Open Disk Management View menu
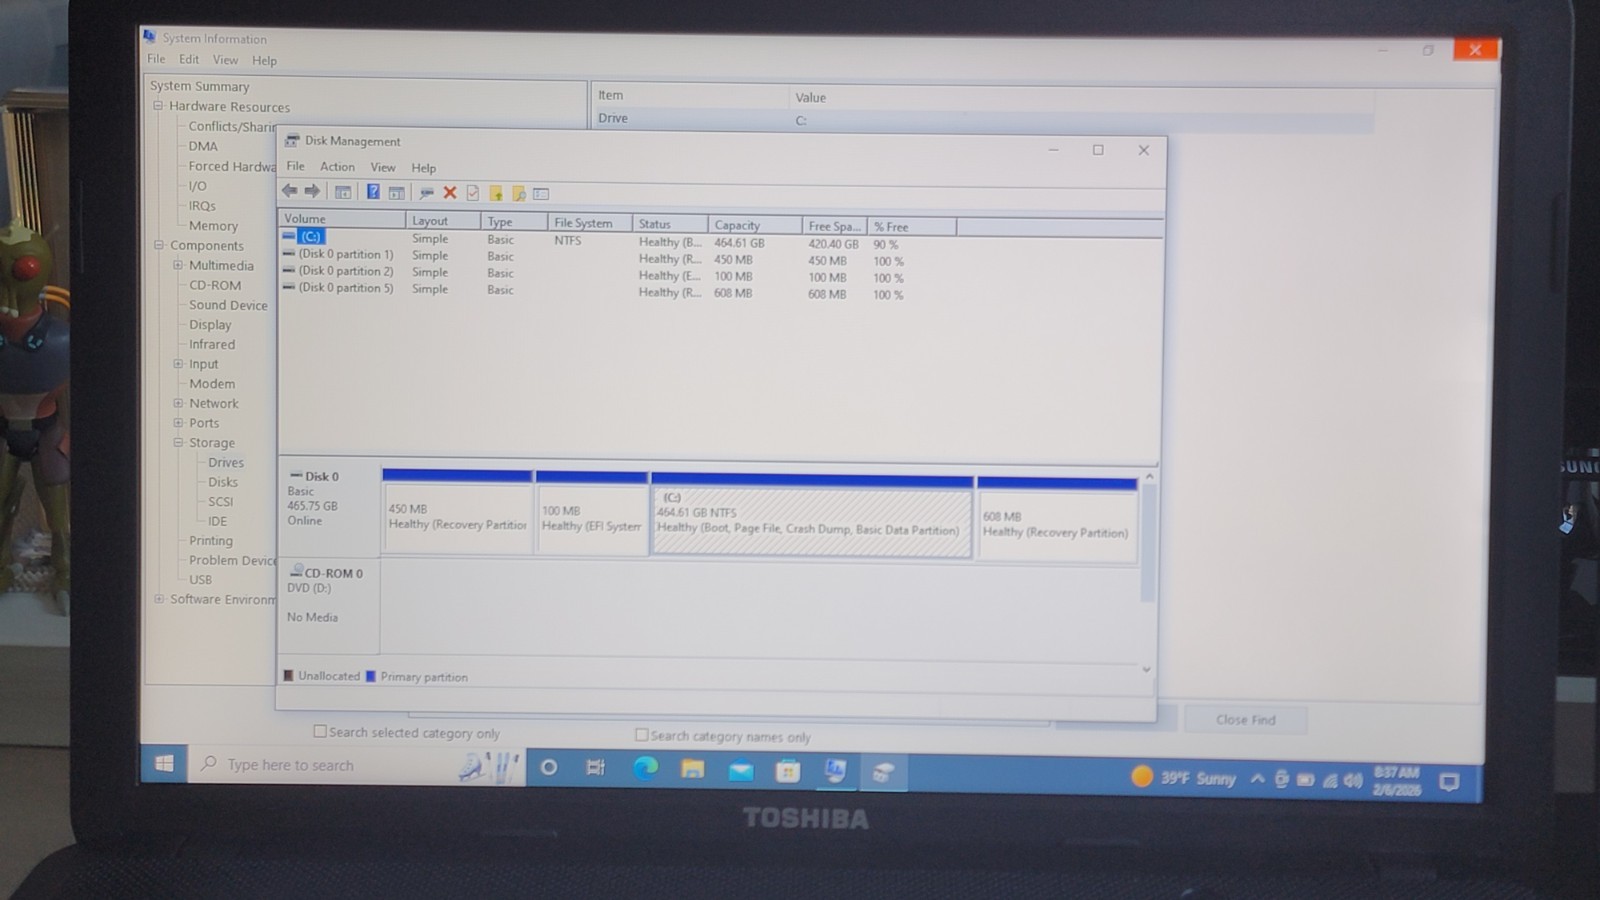Viewport: 1600px width, 900px height. (383, 167)
